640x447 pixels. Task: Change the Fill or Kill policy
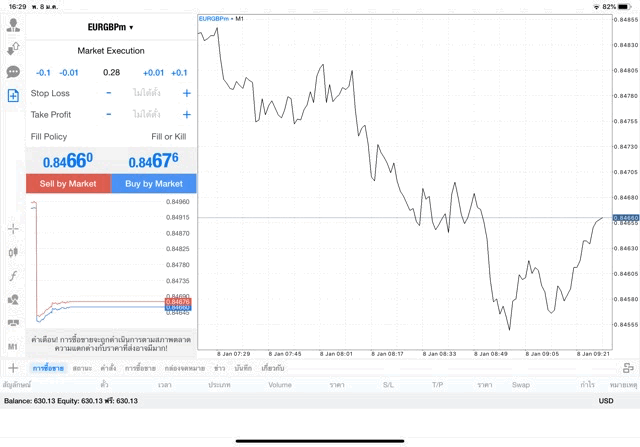[x=168, y=136]
